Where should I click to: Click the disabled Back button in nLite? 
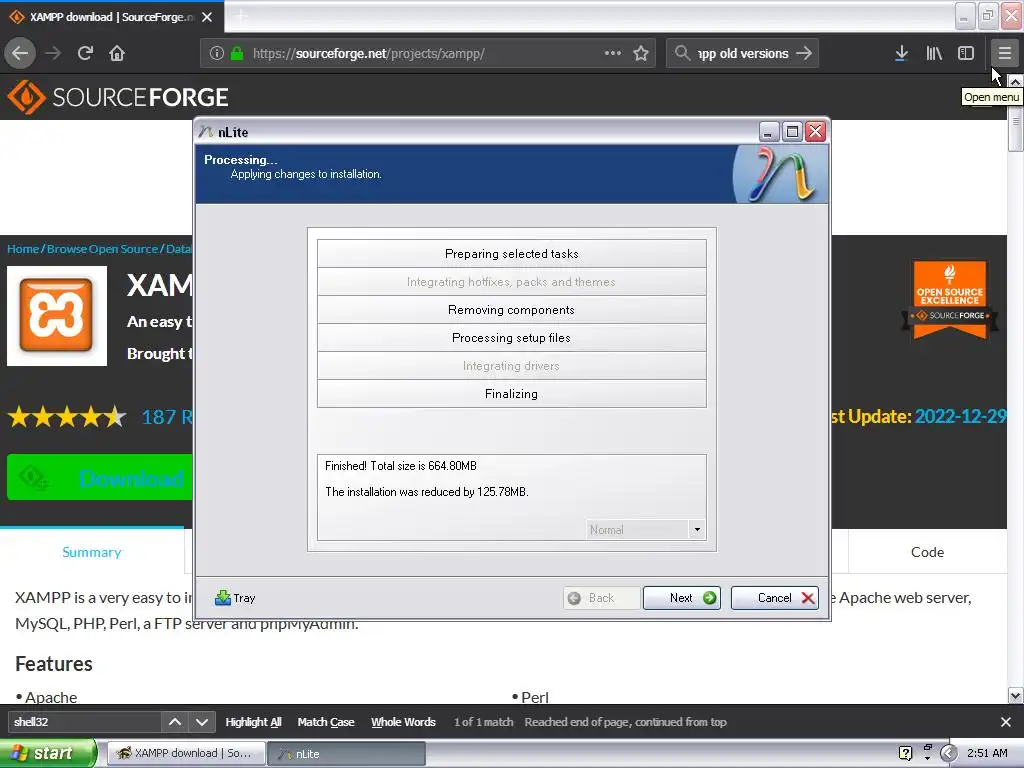pos(601,598)
